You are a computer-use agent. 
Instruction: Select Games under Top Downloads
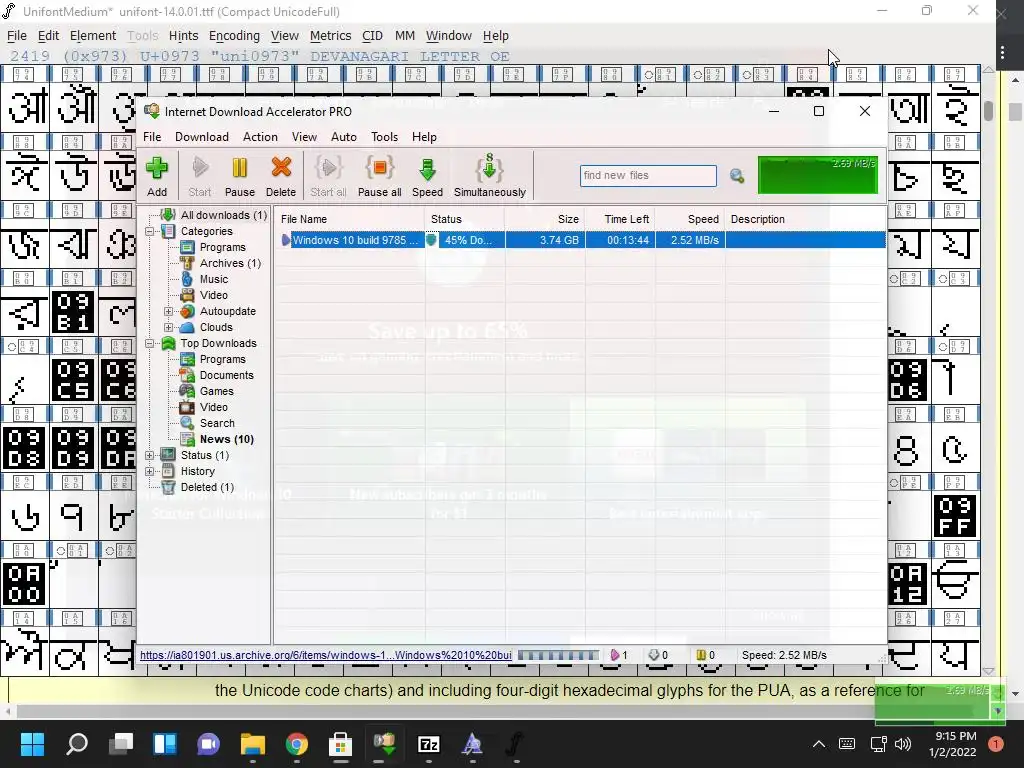click(216, 391)
